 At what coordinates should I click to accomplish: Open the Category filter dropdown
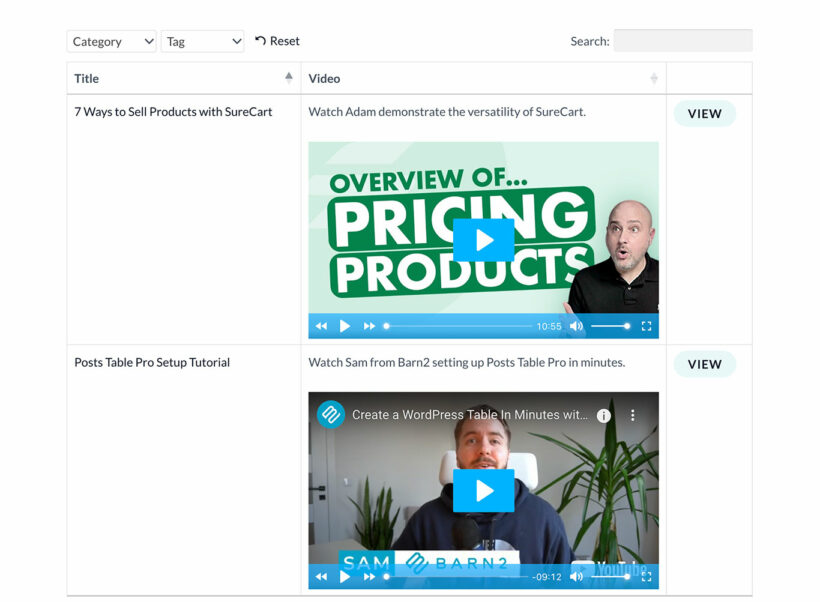112,41
